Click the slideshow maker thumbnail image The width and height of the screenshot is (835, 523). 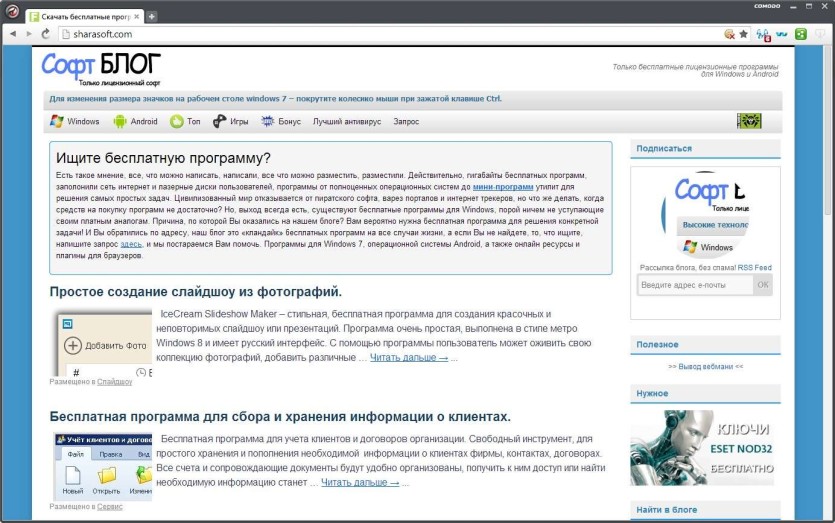point(105,344)
